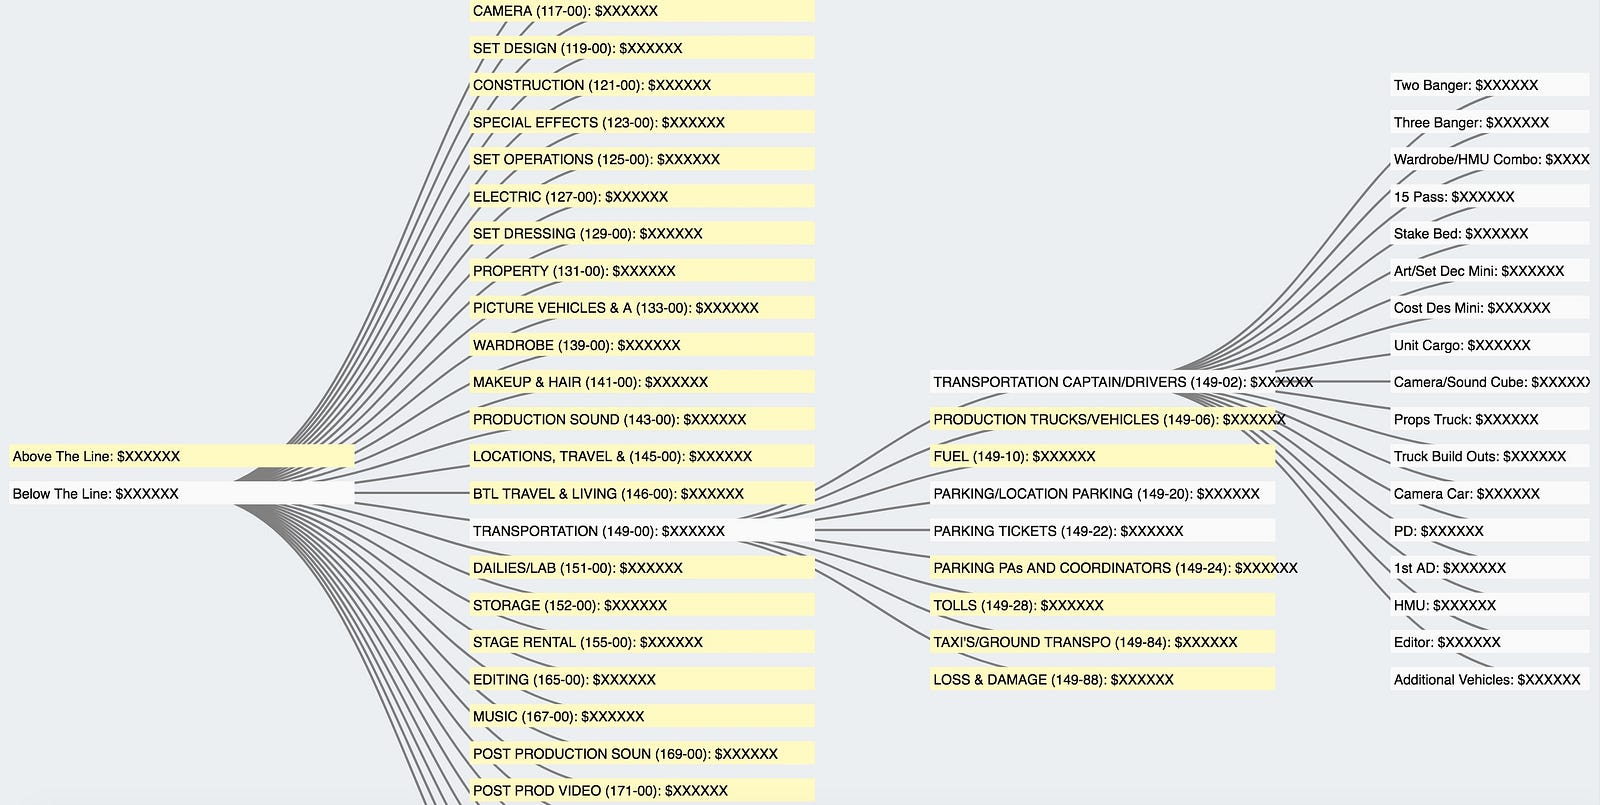Select the HMU leaf node

click(x=1490, y=605)
